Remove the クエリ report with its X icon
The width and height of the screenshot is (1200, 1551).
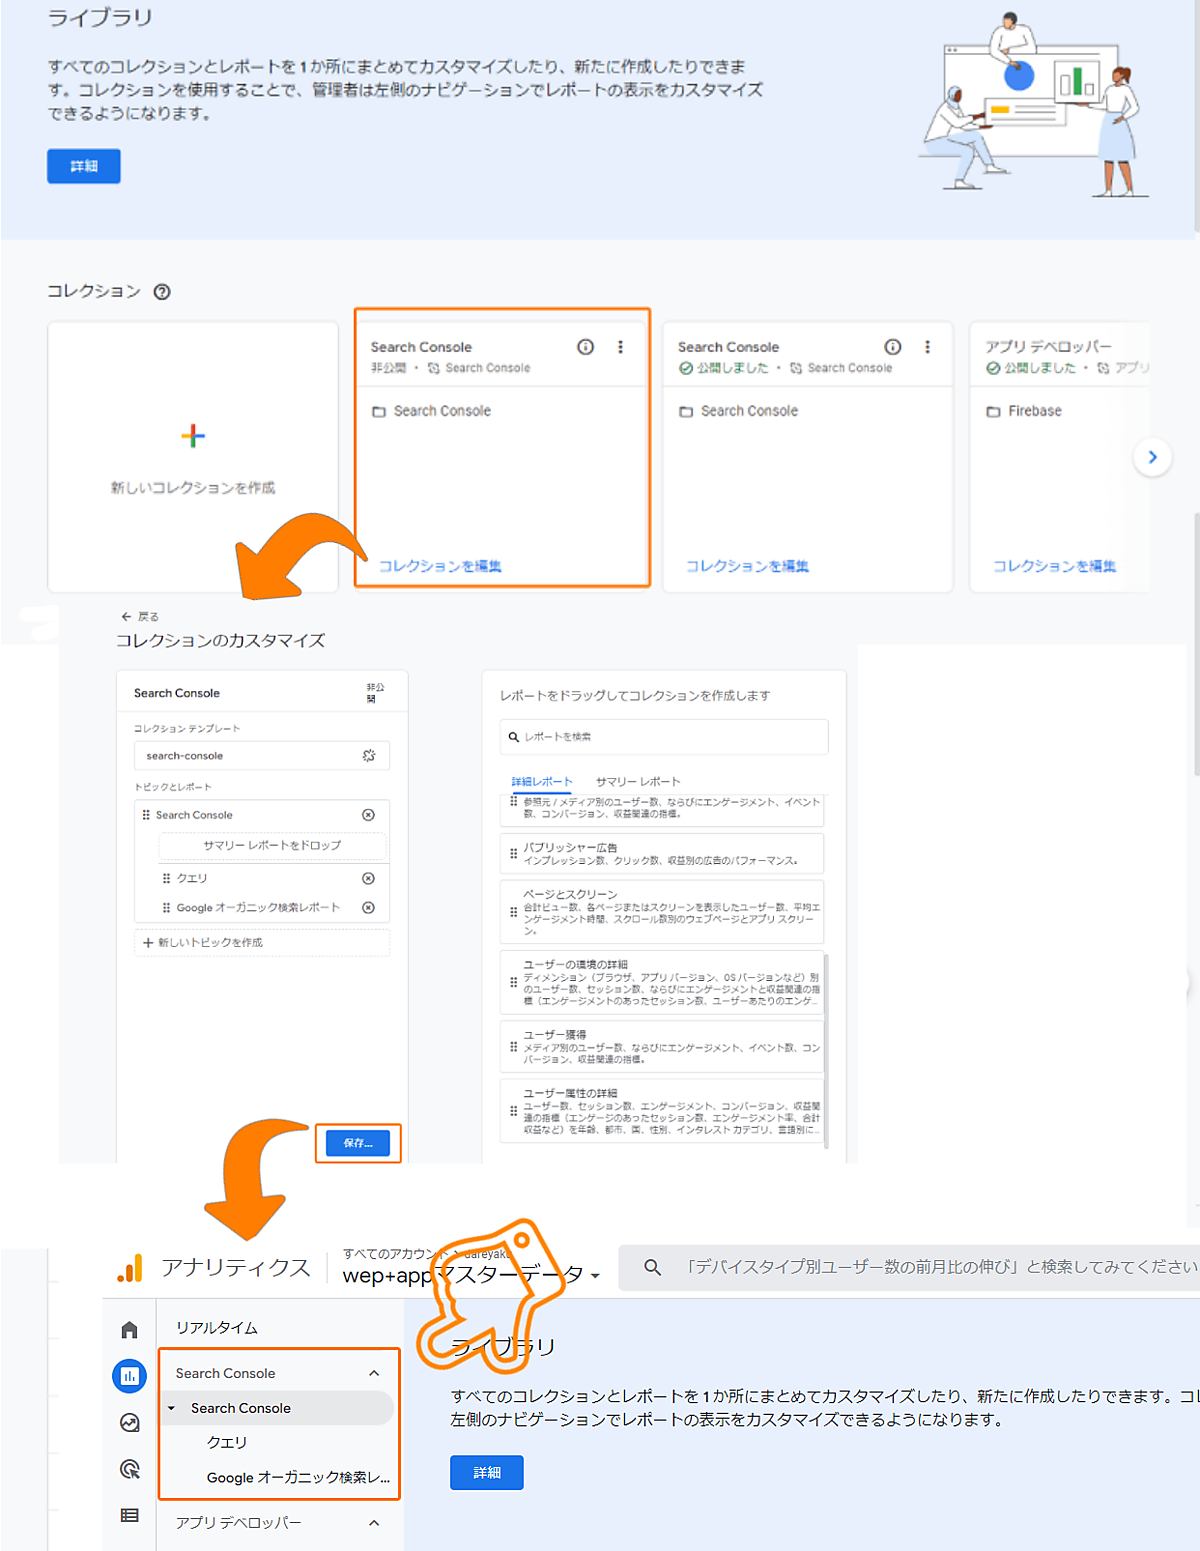coord(368,878)
